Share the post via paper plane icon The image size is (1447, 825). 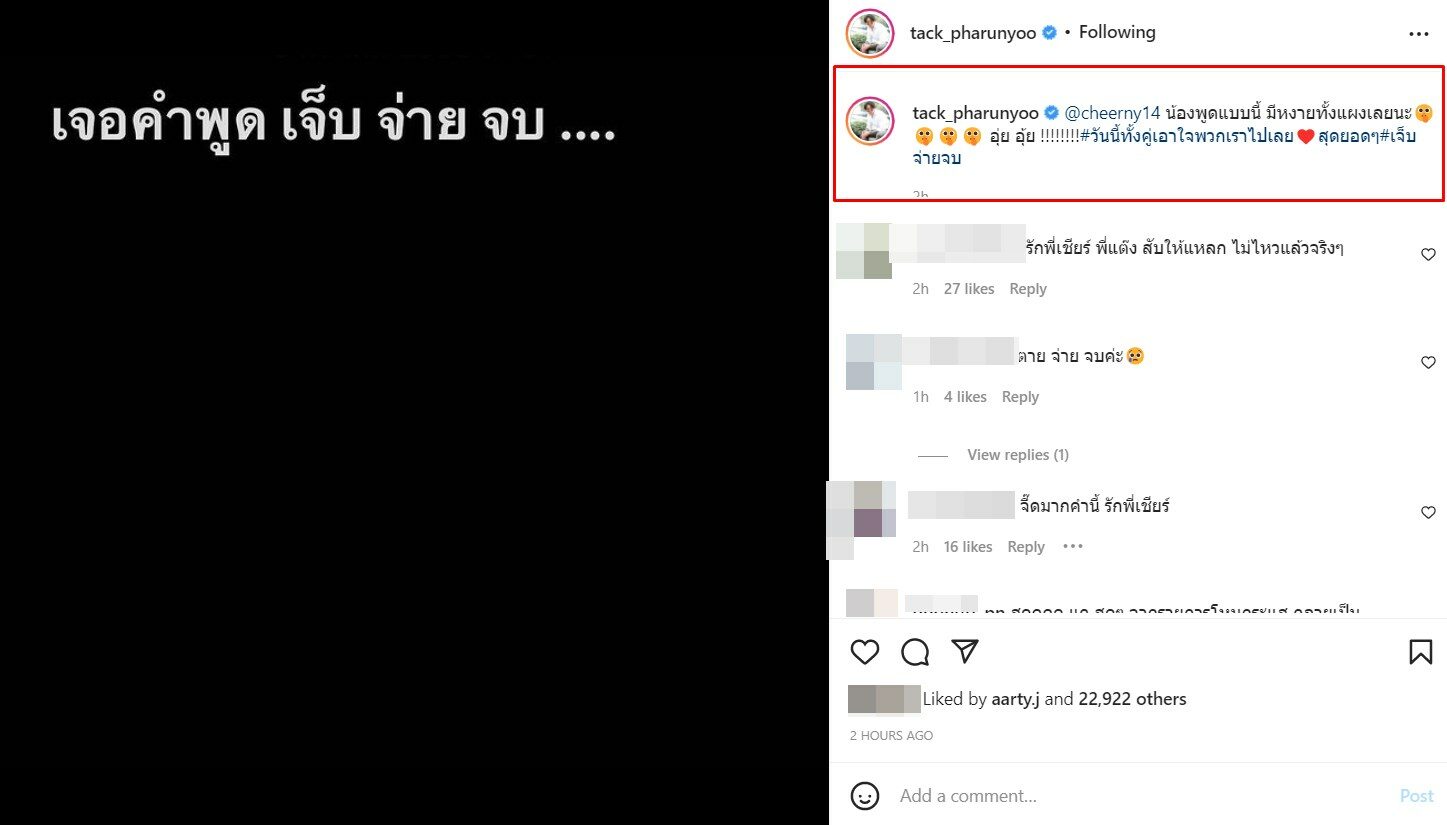964,652
